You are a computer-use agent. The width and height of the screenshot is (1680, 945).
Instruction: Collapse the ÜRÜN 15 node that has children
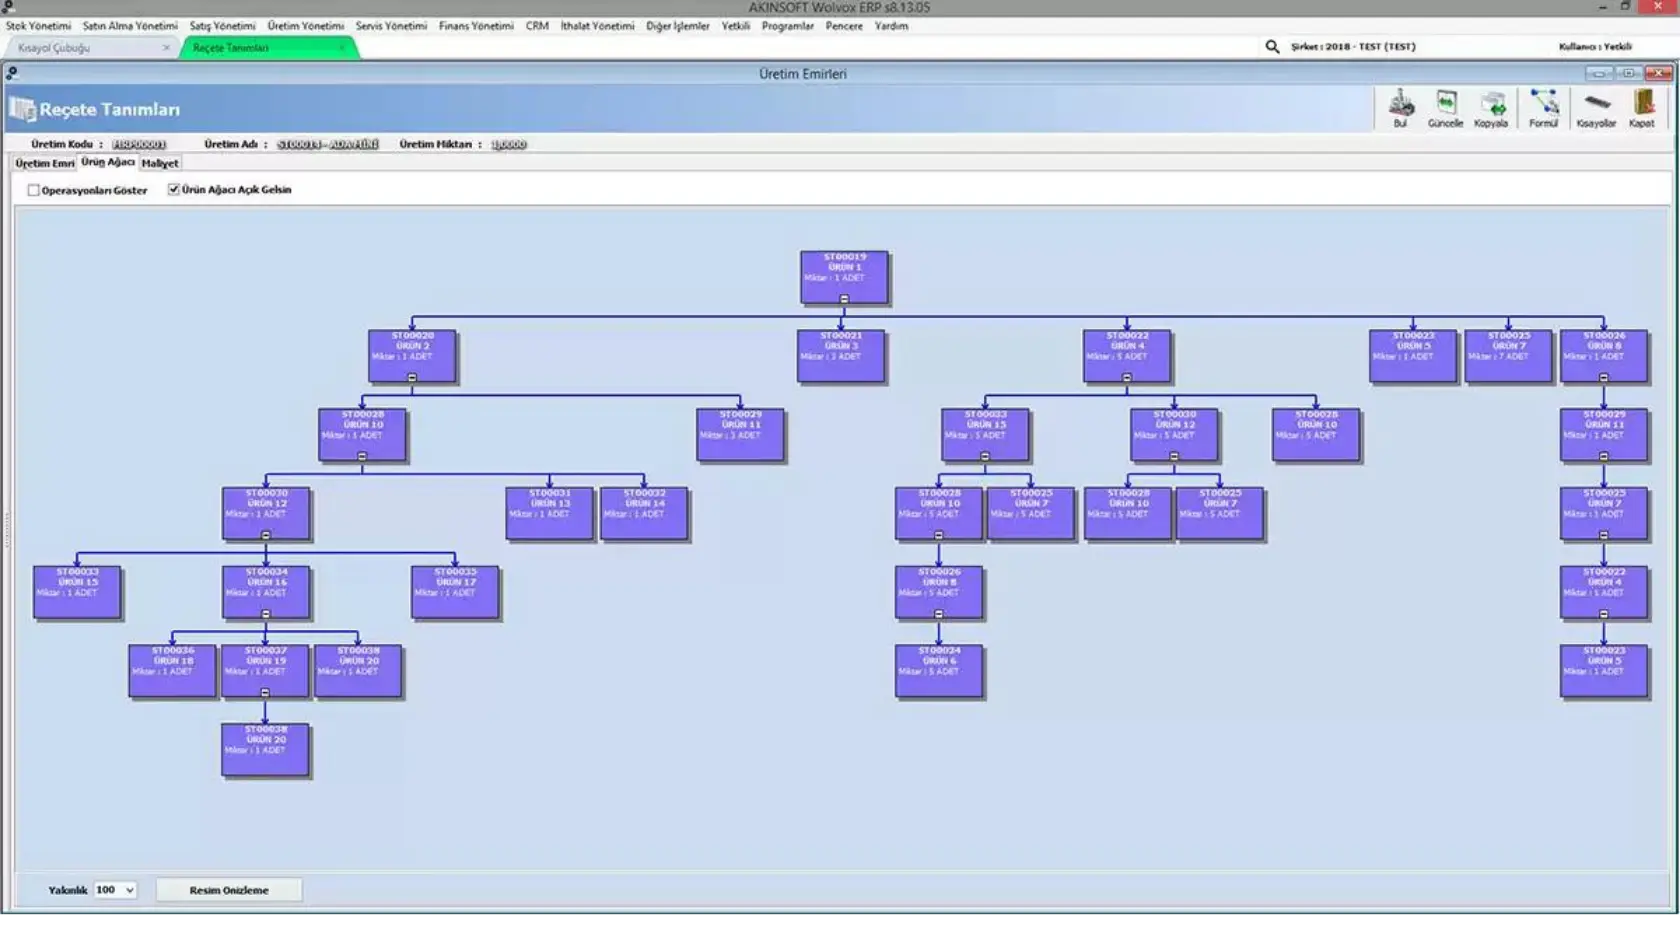[x=985, y=456]
